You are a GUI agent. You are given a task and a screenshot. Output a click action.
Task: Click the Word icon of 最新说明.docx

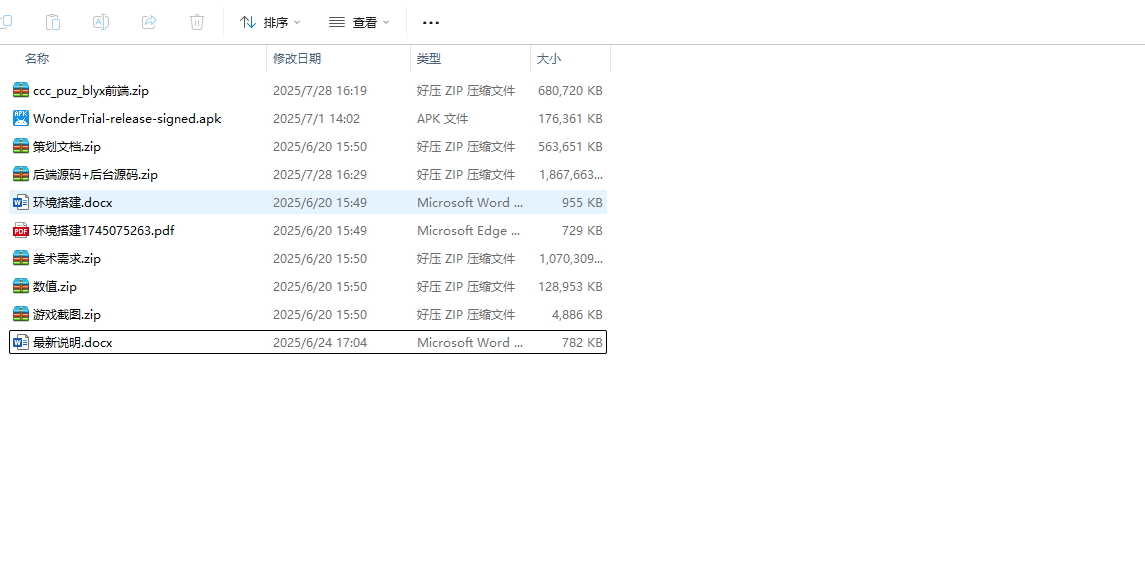[x=21, y=342]
